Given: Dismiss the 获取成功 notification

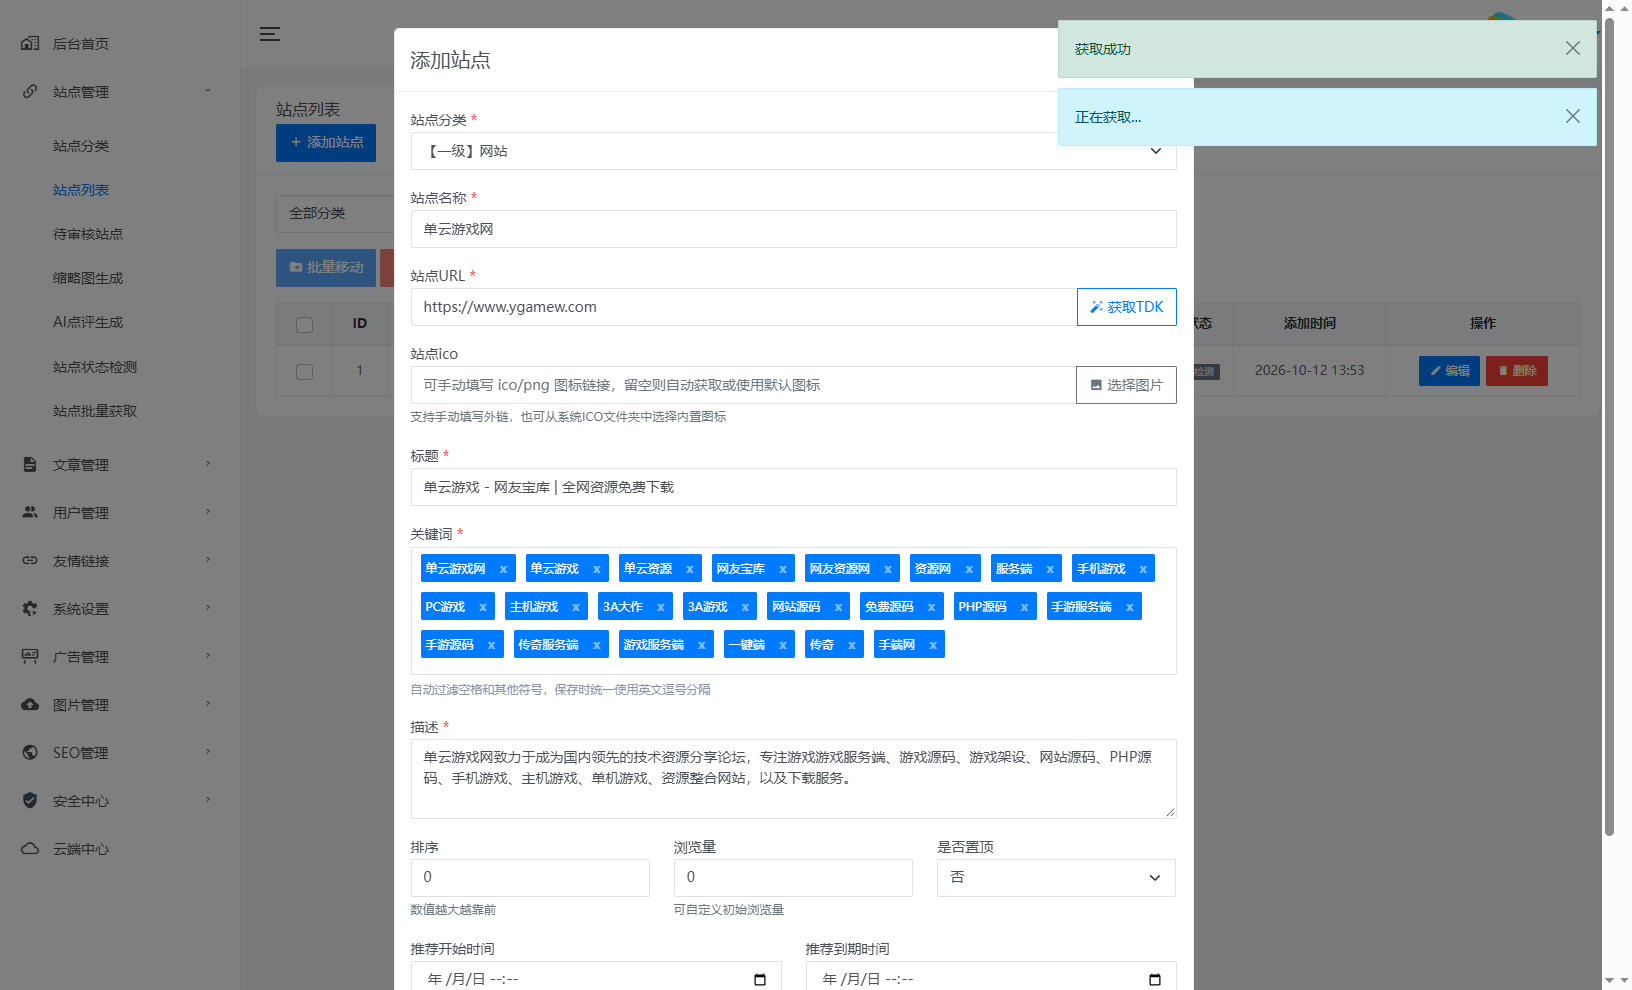Looking at the screenshot, I should tap(1573, 48).
